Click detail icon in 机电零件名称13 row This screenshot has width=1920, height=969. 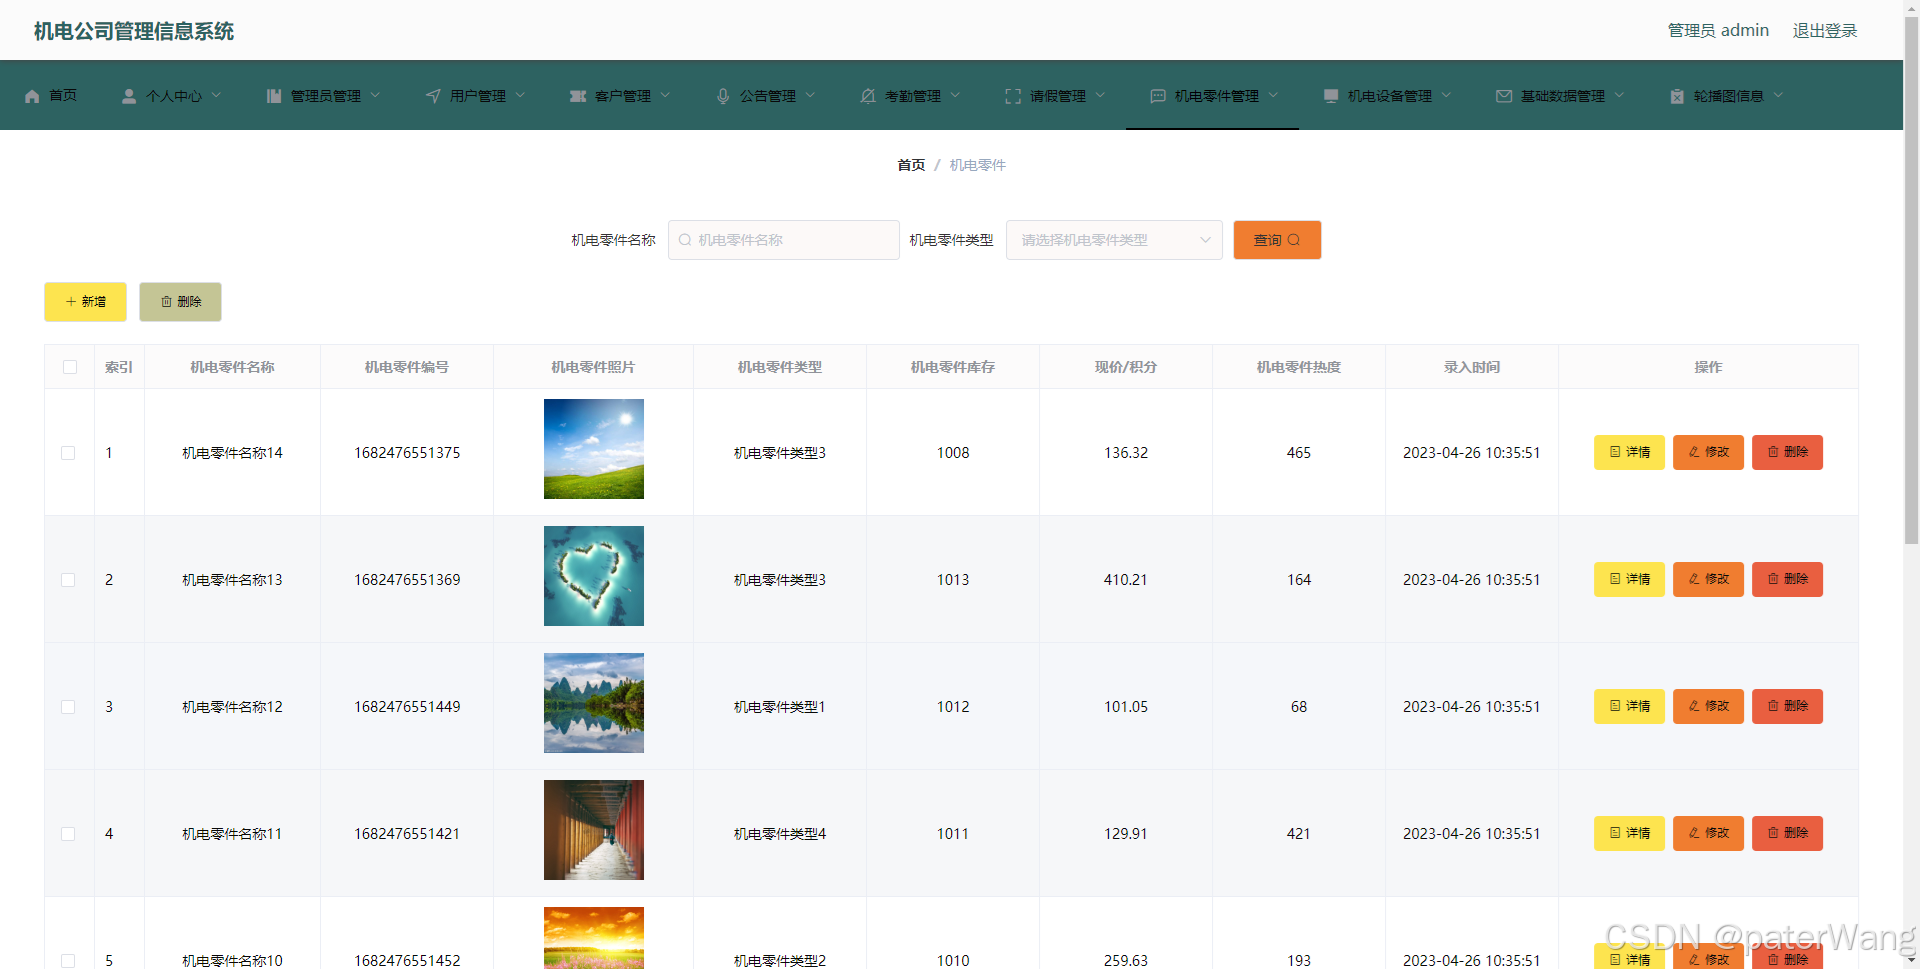click(x=1615, y=579)
